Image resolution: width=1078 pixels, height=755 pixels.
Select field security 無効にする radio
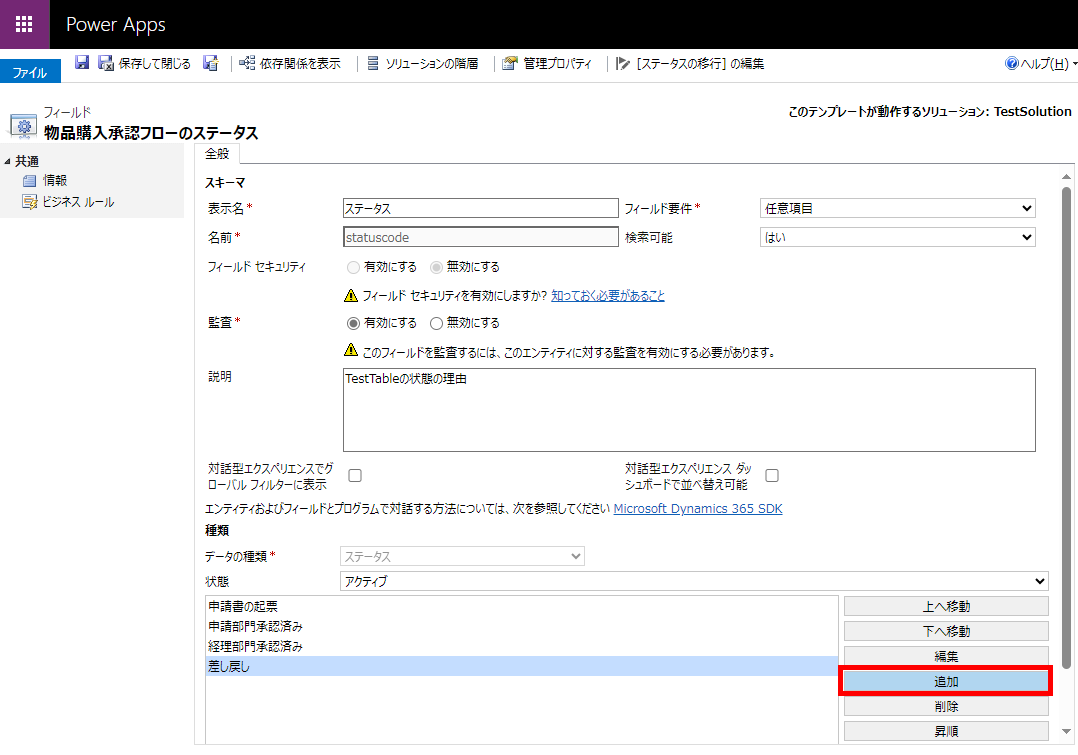436,267
